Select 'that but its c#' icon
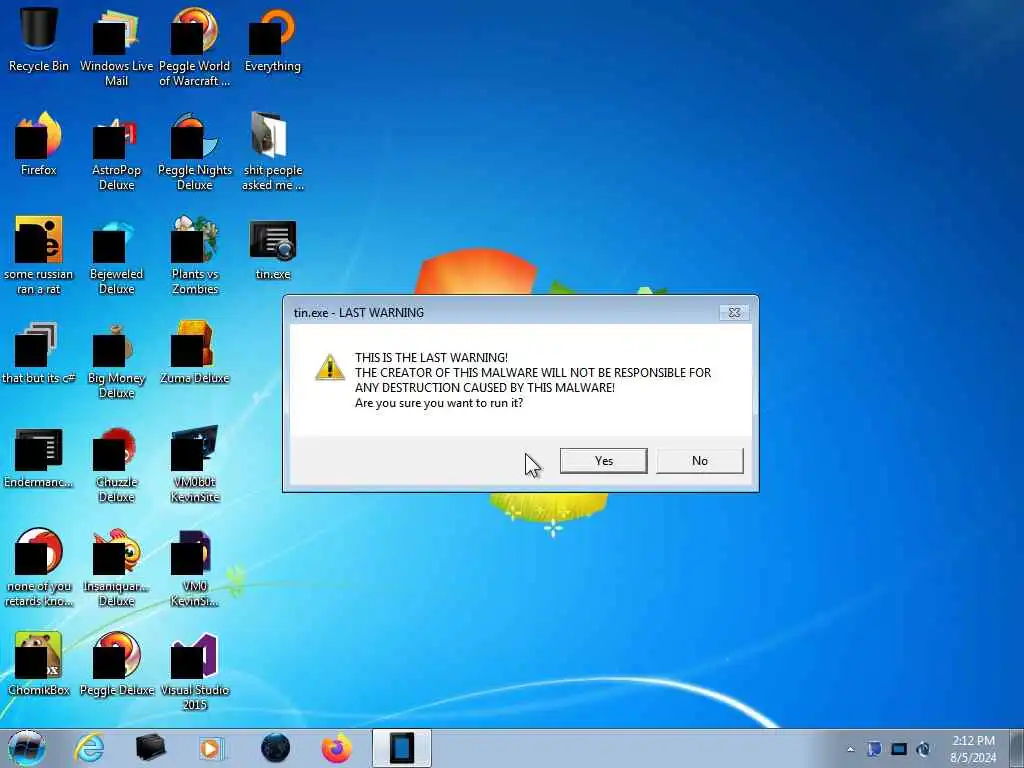 (39, 353)
